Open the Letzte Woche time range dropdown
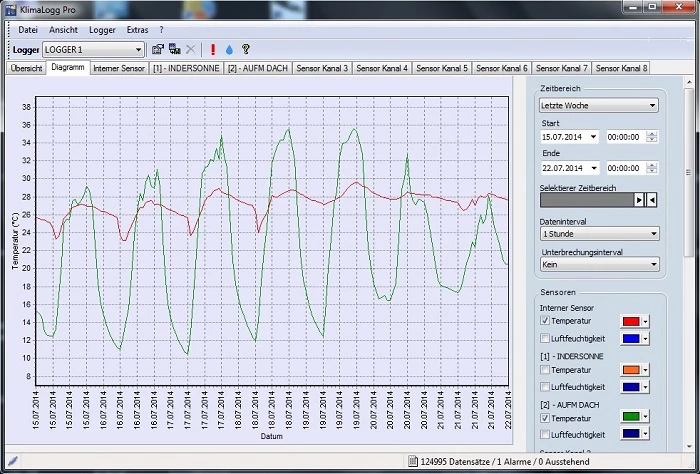700x474 pixels. 598,105
